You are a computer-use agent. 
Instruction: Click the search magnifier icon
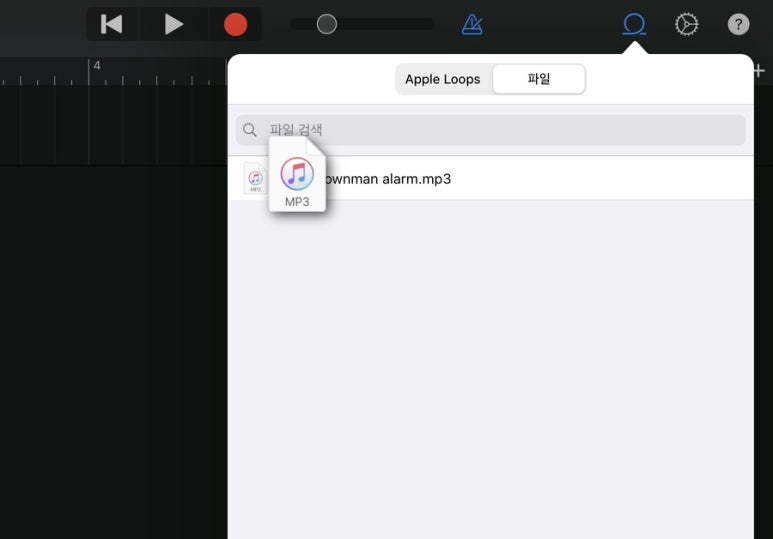point(249,130)
